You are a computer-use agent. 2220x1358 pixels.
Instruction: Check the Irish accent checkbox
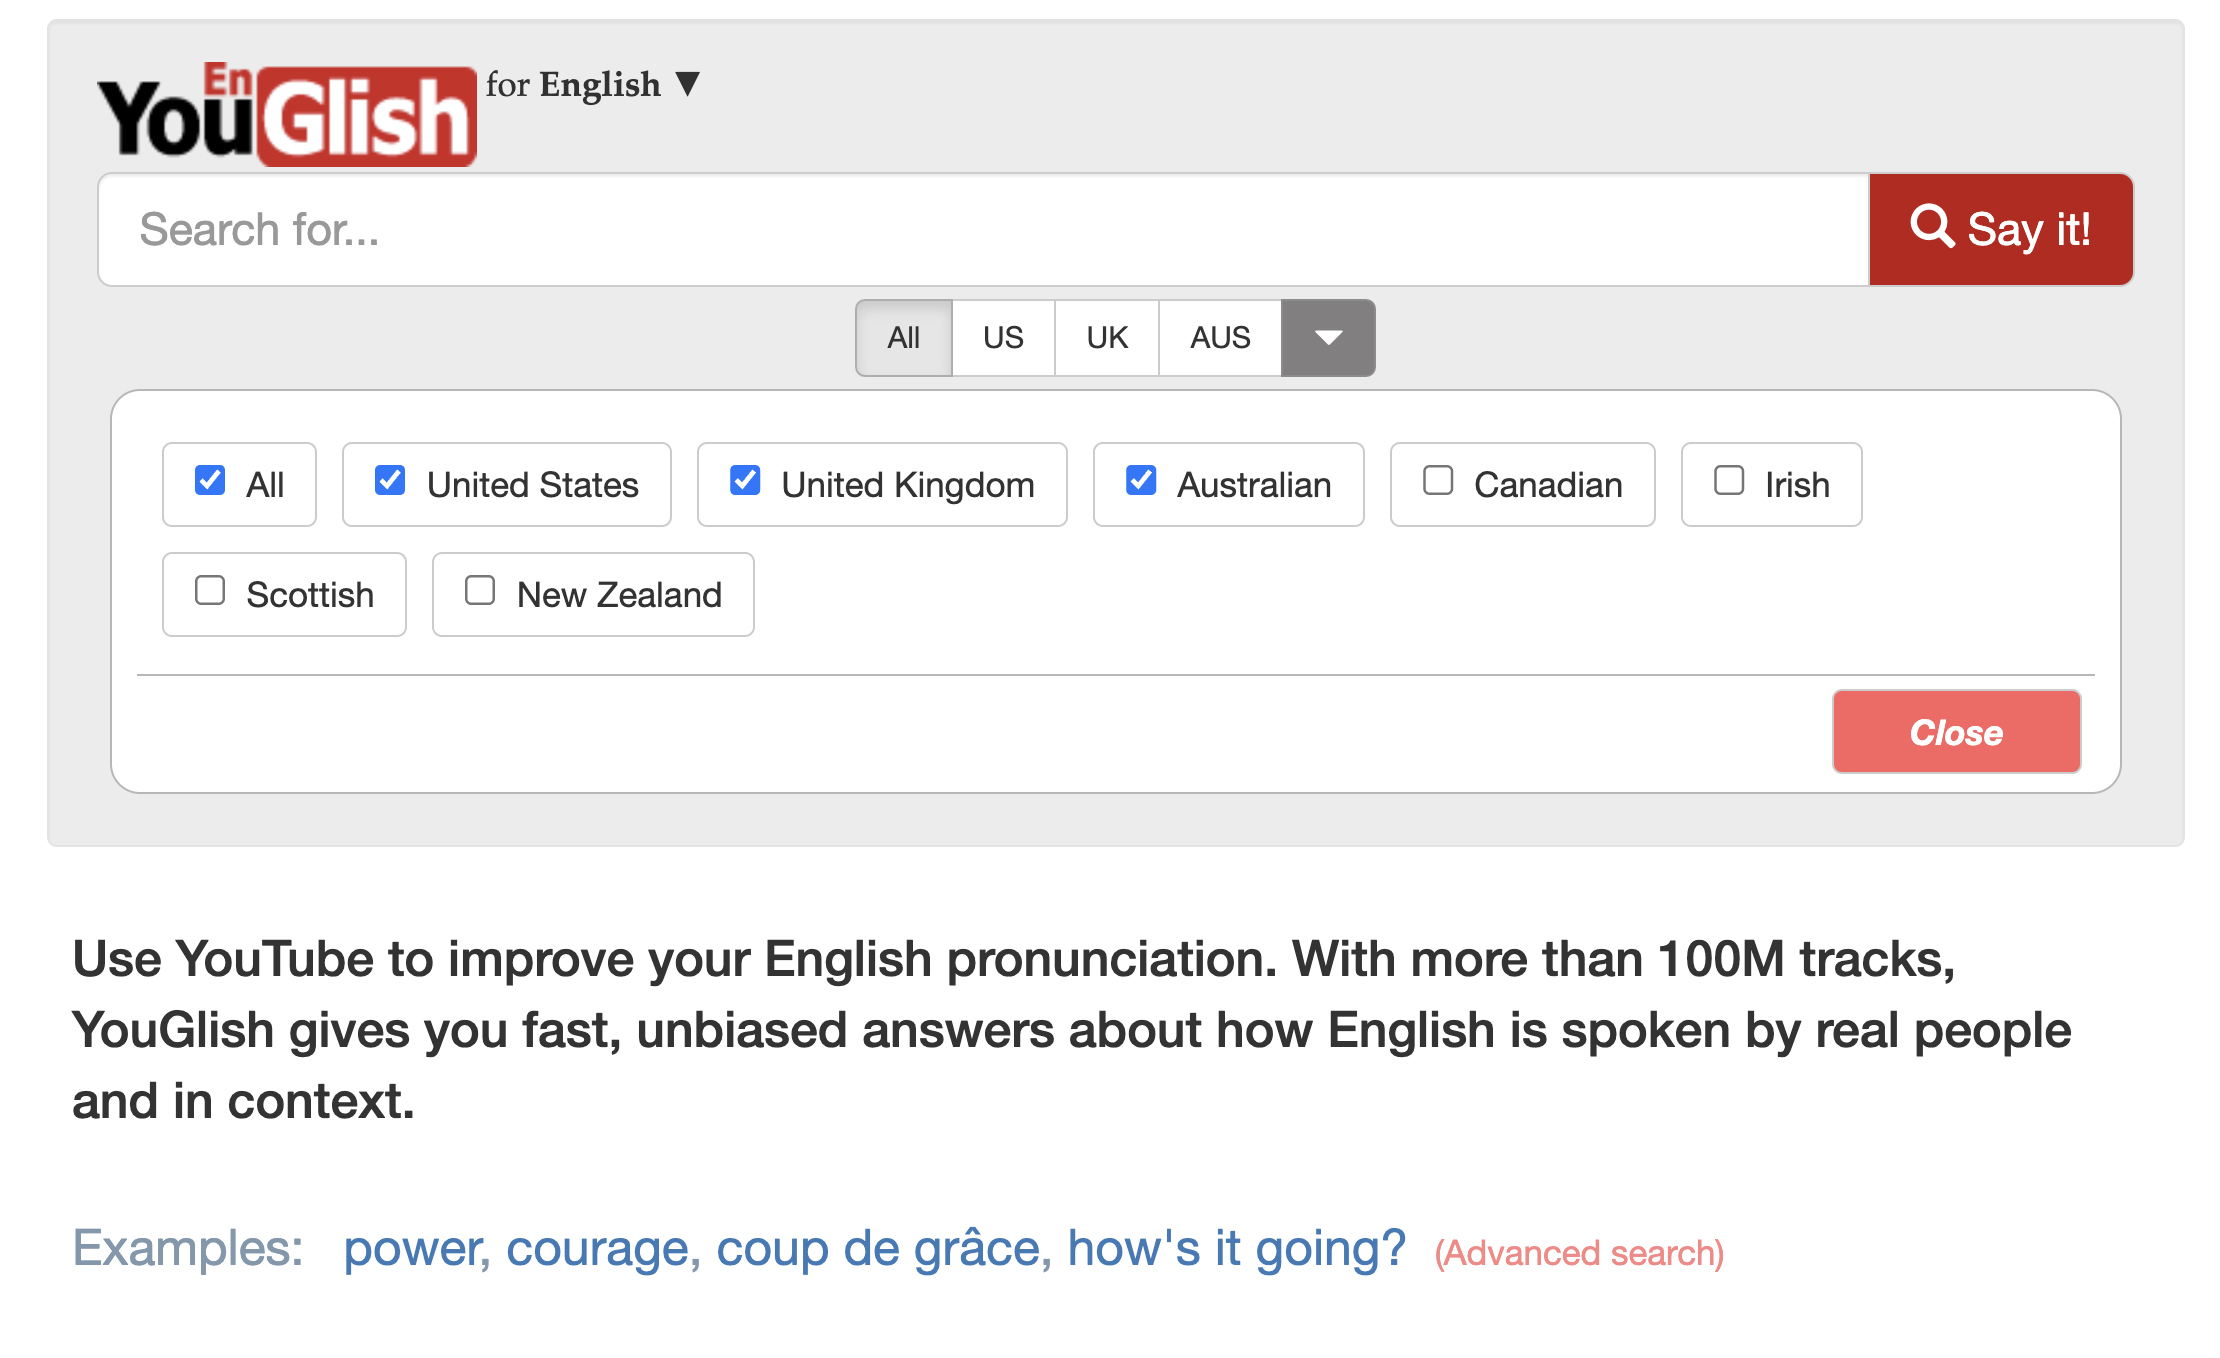click(1729, 481)
